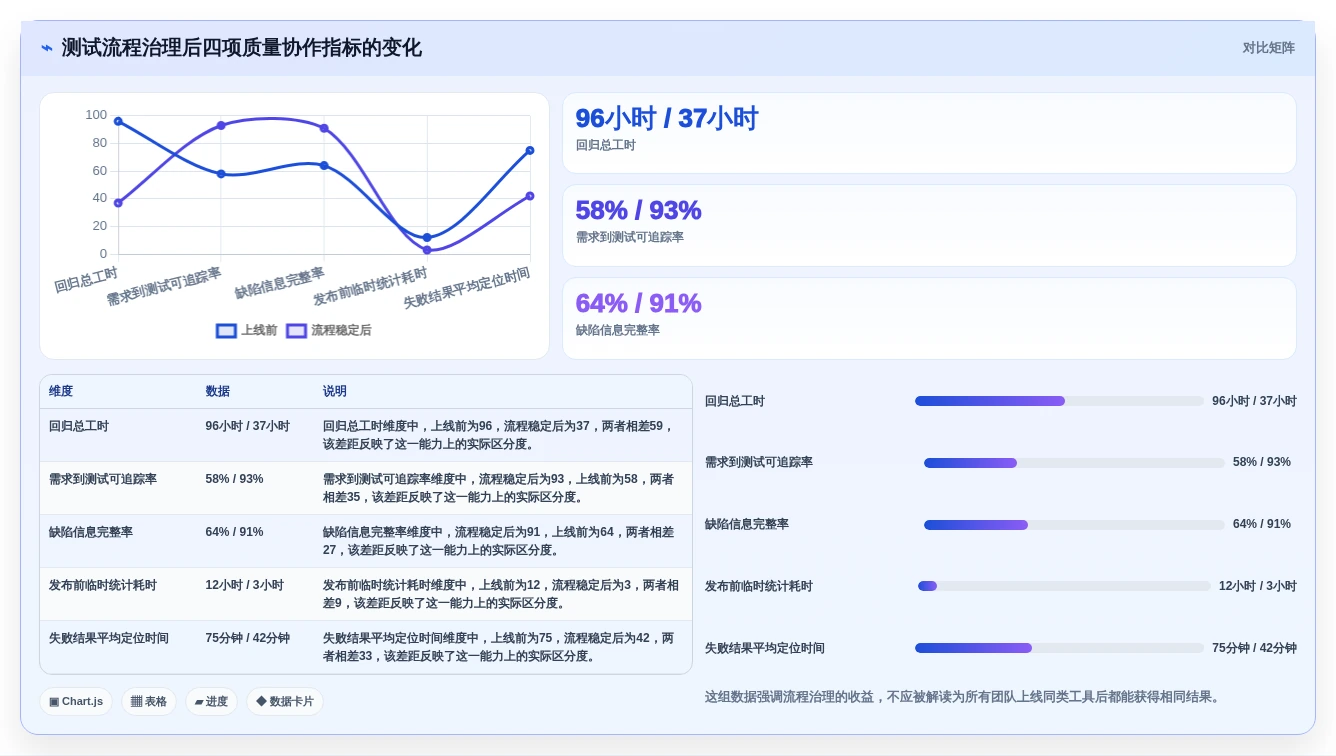Toggle the 上线前 legend swatch
Viewport: 1336px width, 756px height.
click(226, 330)
